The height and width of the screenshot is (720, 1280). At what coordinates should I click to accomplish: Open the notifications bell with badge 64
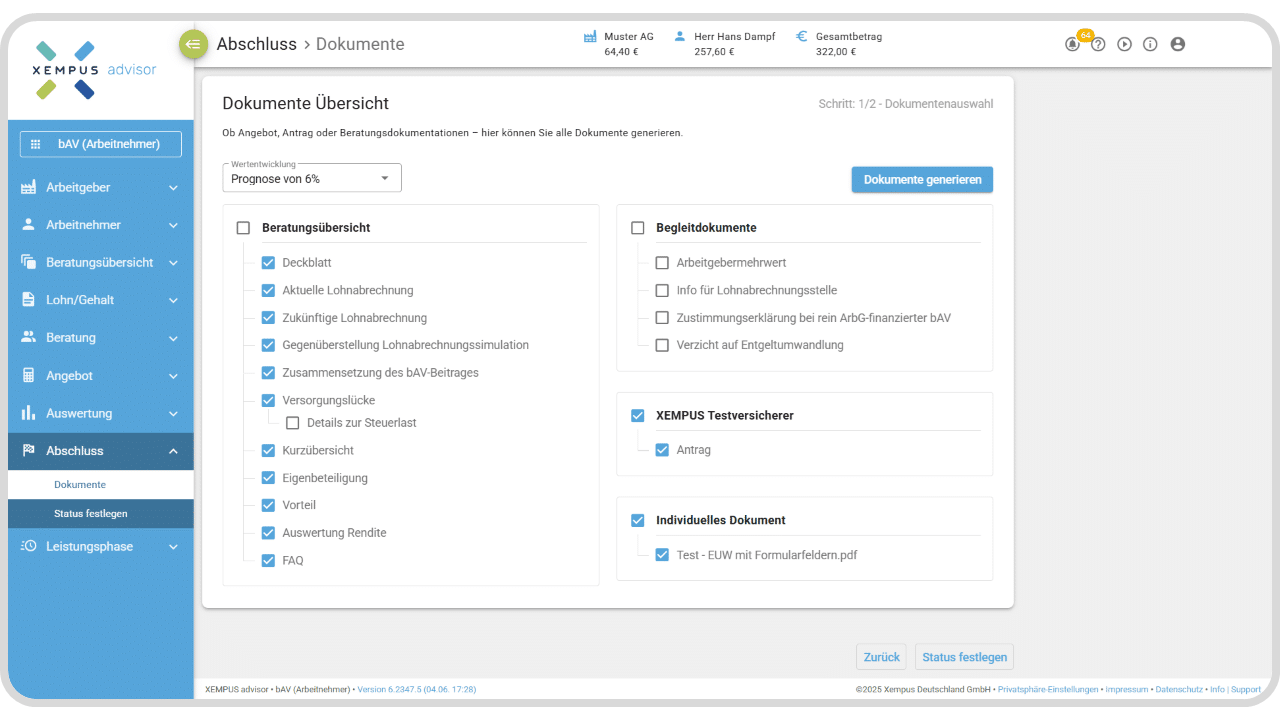tap(1072, 44)
